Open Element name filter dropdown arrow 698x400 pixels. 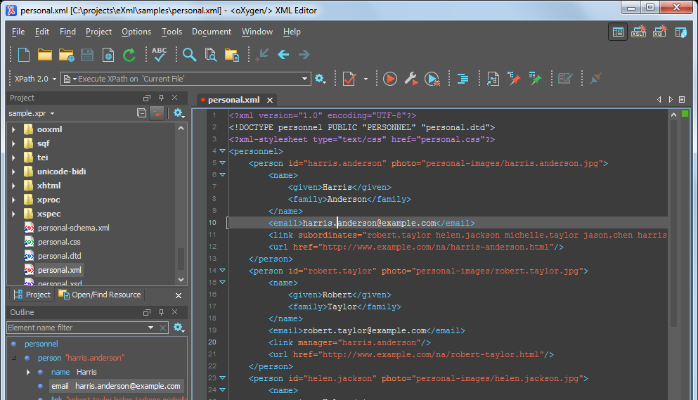click(x=150, y=328)
